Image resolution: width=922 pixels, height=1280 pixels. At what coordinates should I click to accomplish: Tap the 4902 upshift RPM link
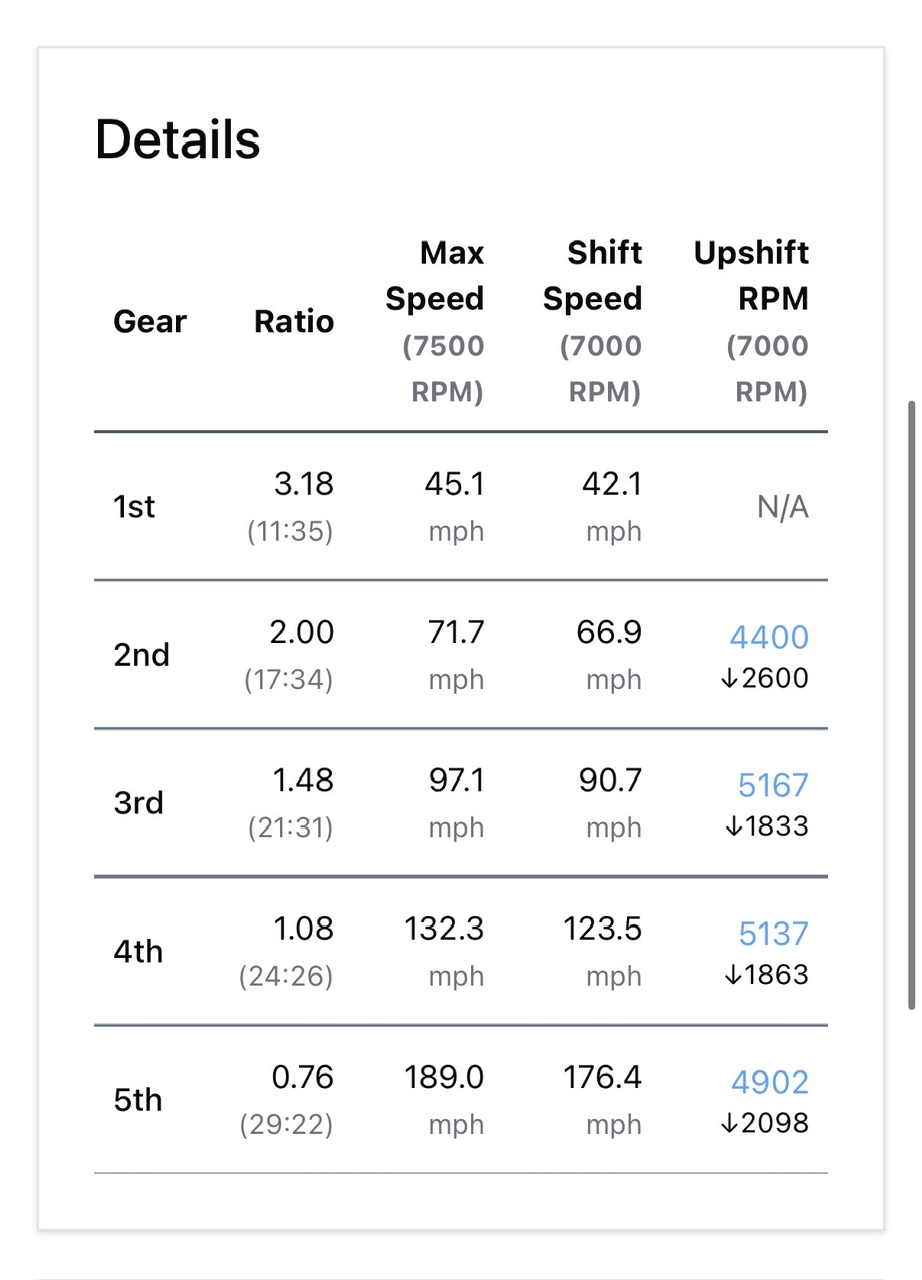click(x=769, y=1082)
